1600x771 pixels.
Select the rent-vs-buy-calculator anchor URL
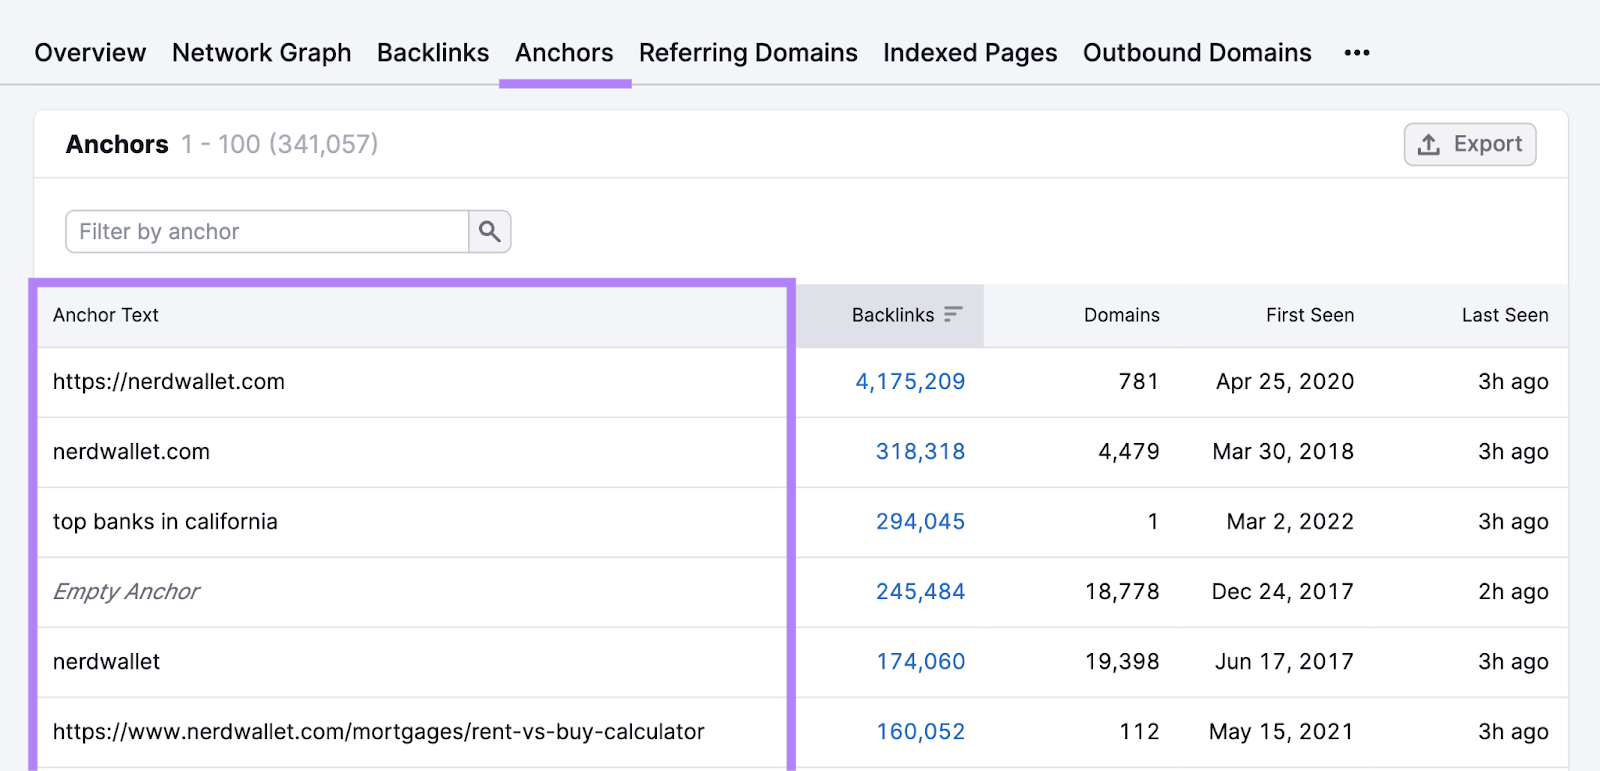[x=379, y=731]
